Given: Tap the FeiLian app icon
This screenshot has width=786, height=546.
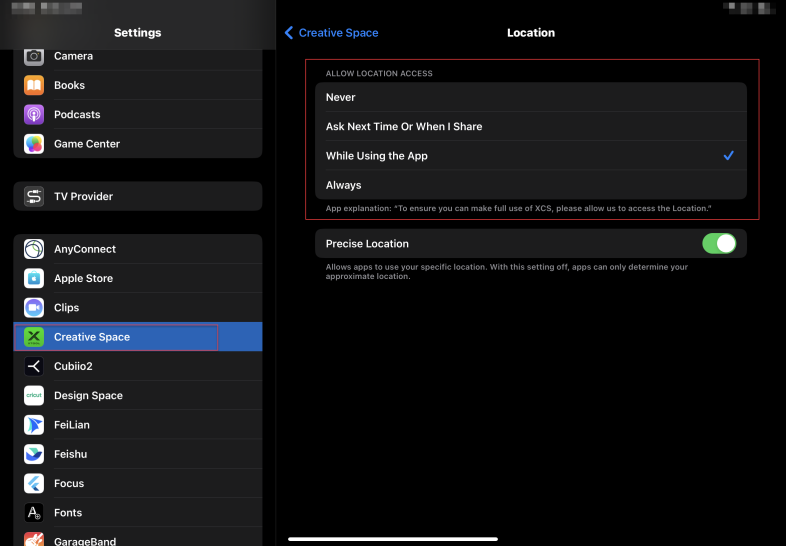Looking at the screenshot, I should click(34, 425).
